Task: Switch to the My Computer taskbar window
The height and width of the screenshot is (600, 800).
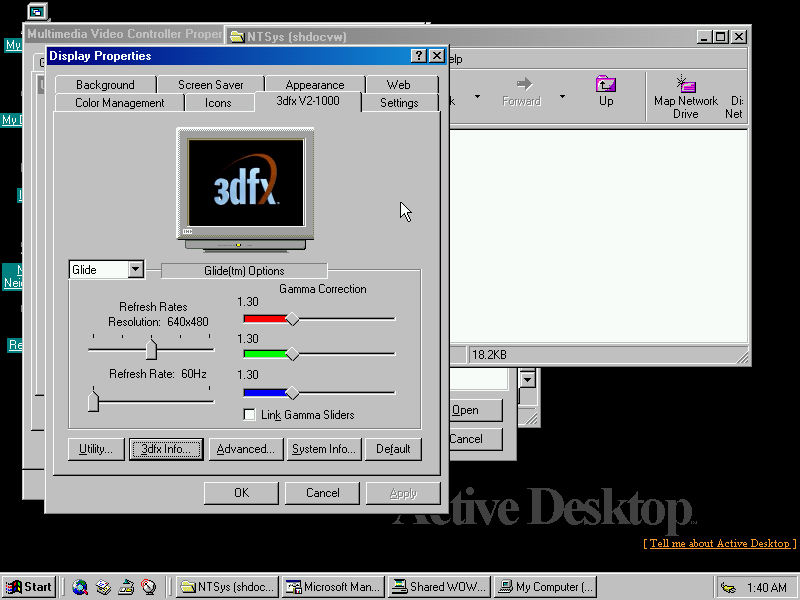Action: tap(546, 587)
